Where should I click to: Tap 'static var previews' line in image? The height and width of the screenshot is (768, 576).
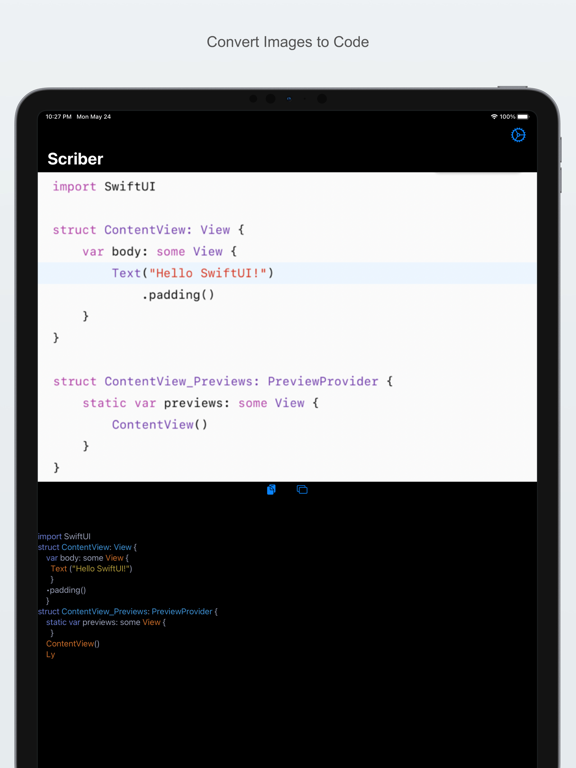click(x=200, y=403)
